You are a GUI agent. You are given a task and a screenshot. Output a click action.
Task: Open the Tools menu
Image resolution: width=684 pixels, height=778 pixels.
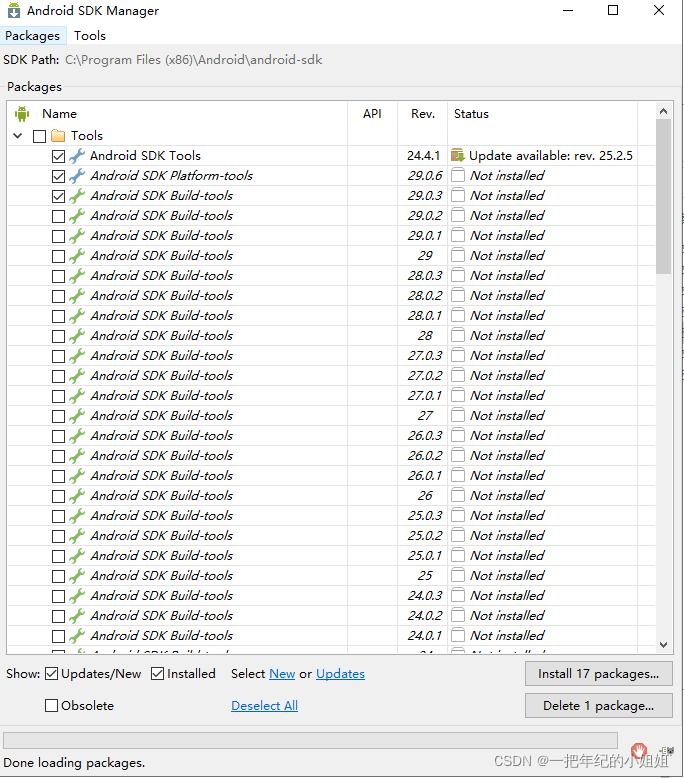tap(90, 36)
